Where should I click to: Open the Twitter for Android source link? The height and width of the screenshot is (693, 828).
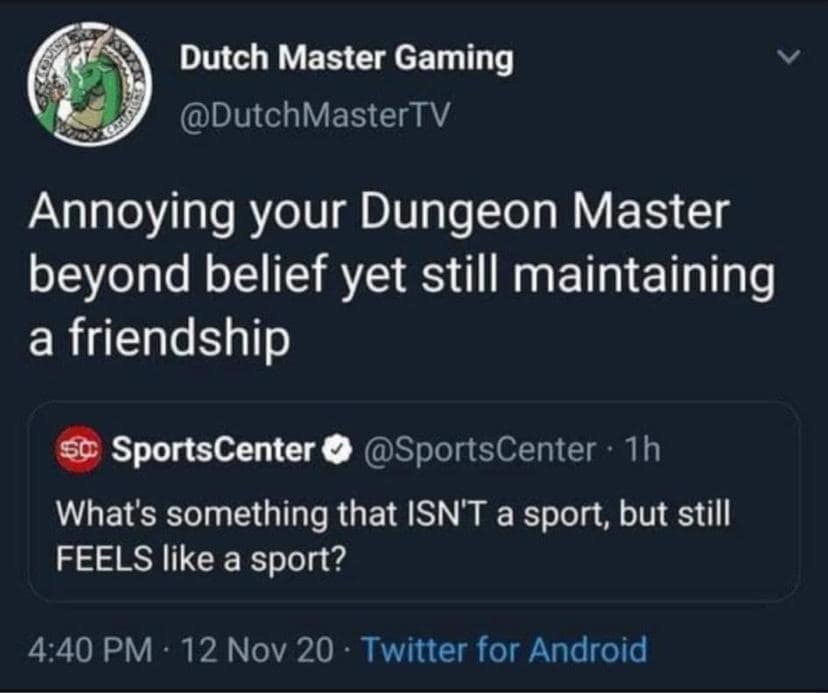[504, 649]
